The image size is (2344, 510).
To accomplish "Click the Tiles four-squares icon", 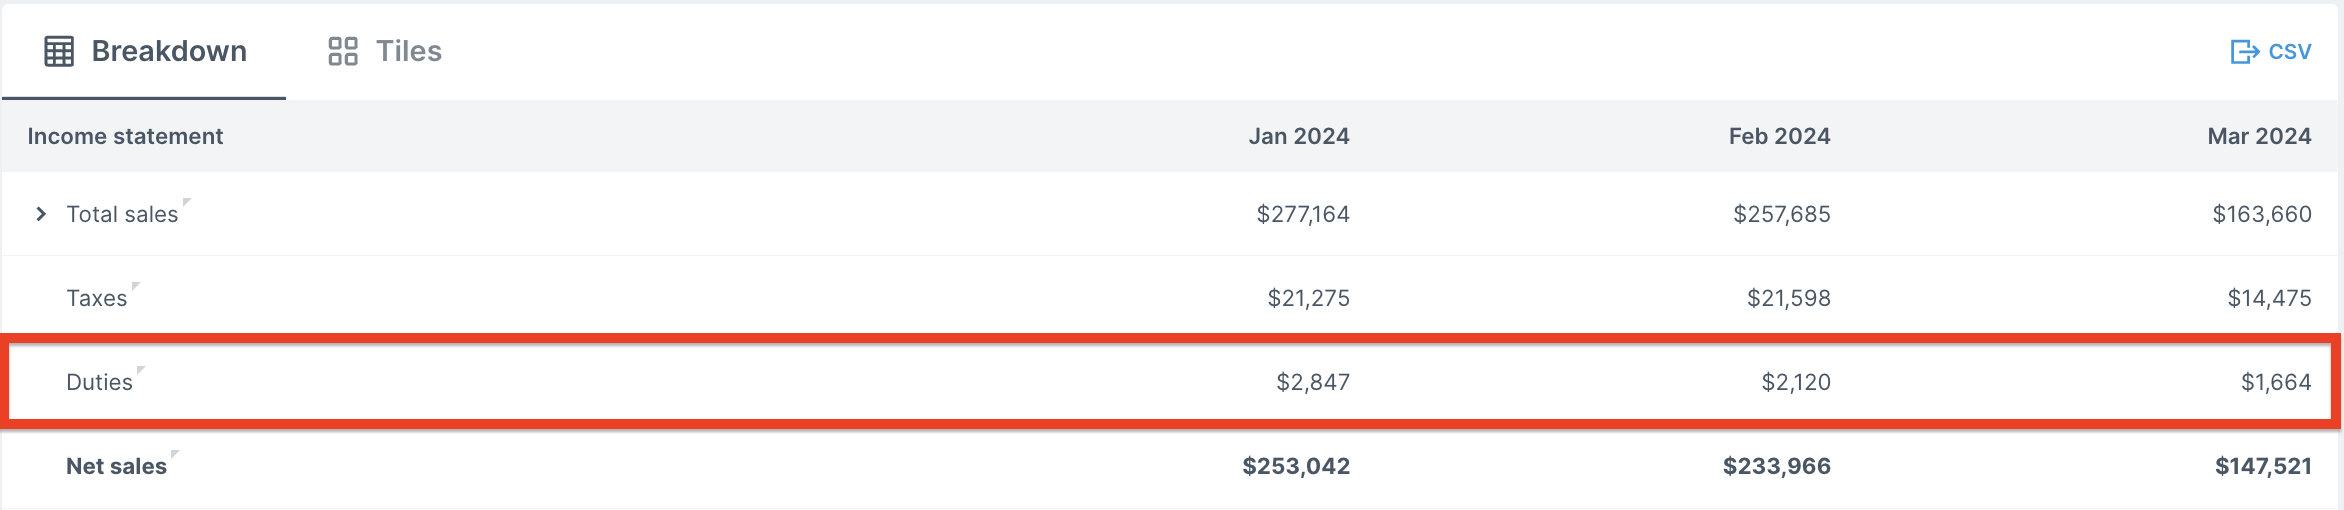I will point(343,51).
